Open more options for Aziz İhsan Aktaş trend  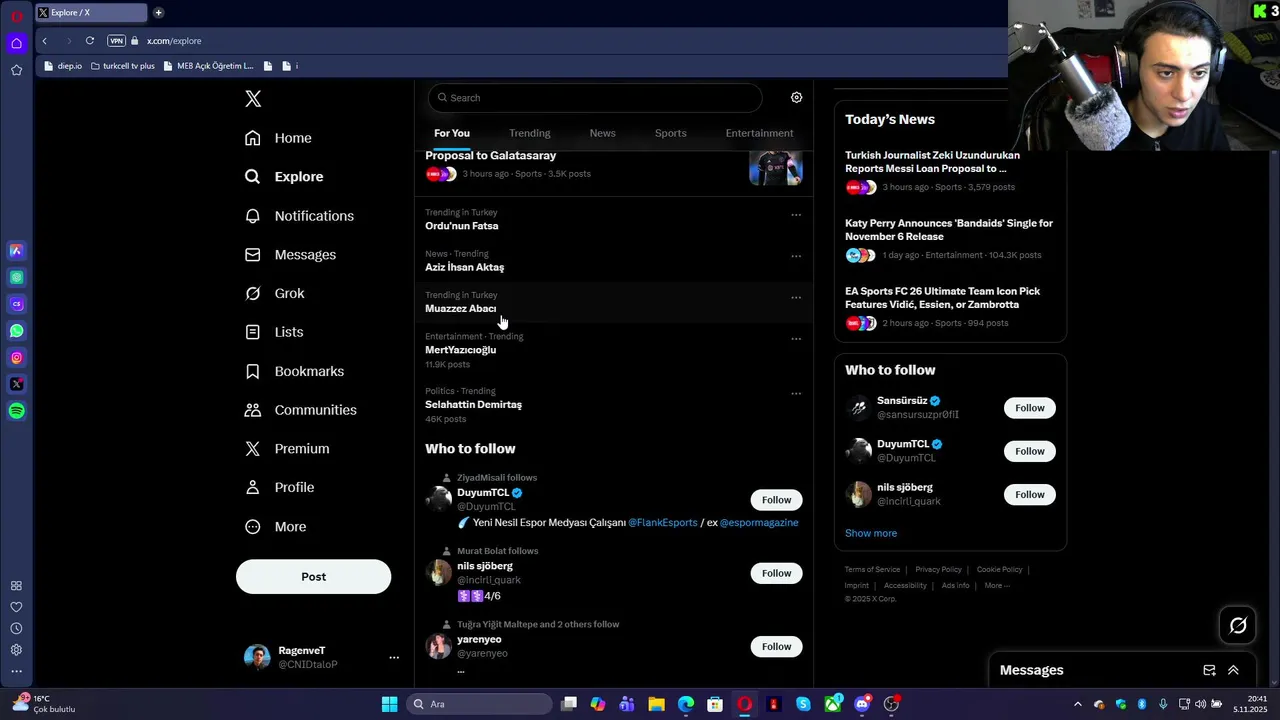point(796,256)
